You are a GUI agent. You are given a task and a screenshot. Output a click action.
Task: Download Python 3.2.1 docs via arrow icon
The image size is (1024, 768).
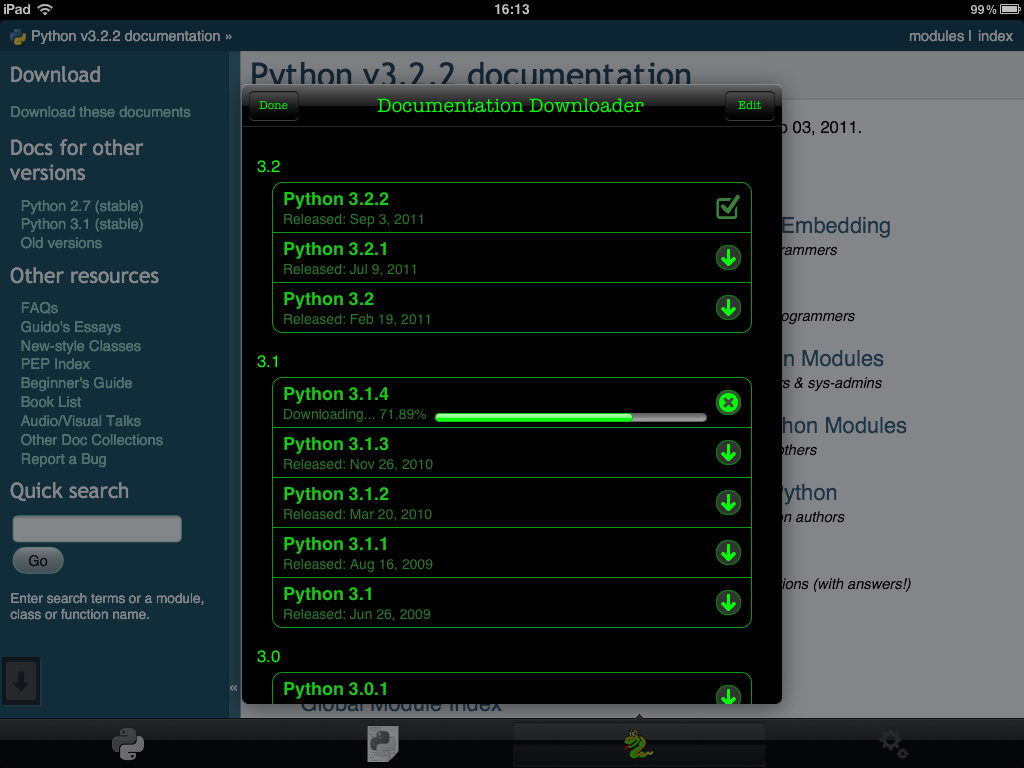pyautogui.click(x=728, y=258)
